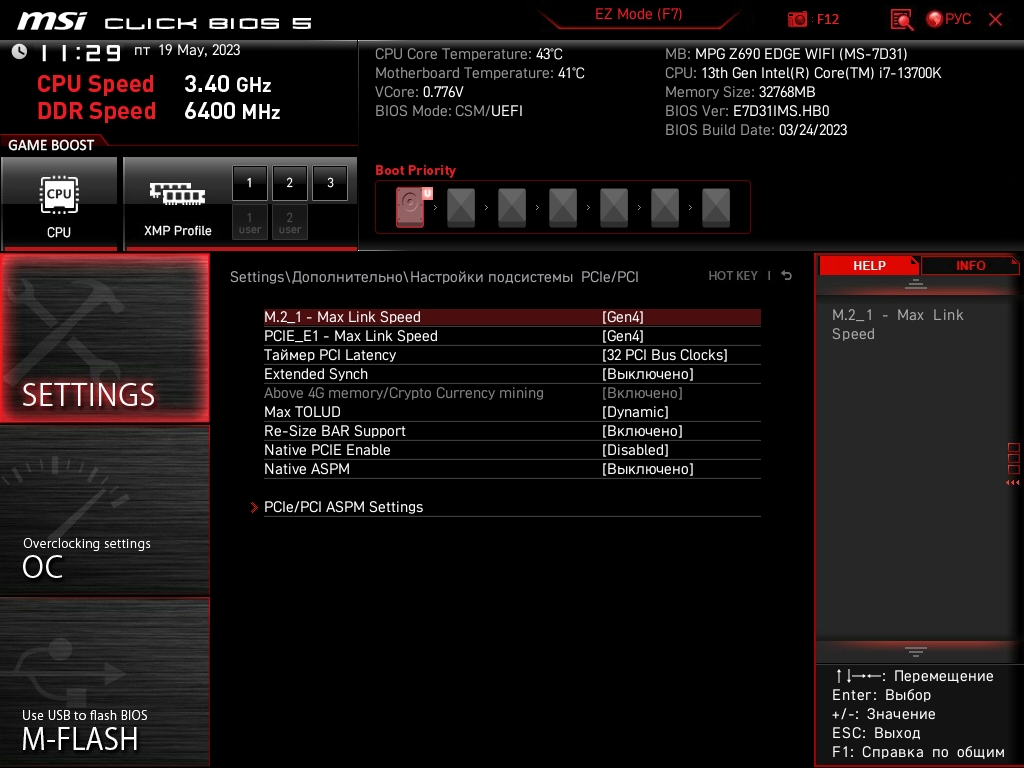Open the BIOS search magnifier icon
The width and height of the screenshot is (1024, 768).
point(902,19)
